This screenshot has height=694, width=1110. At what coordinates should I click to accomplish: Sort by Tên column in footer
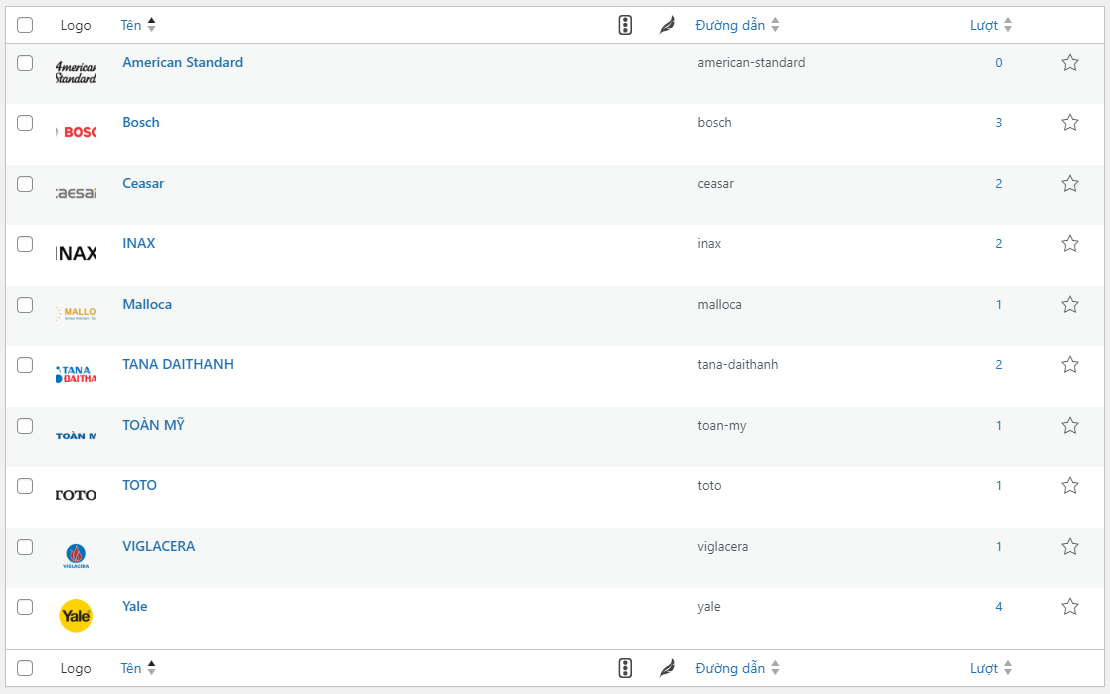pyautogui.click(x=138, y=668)
